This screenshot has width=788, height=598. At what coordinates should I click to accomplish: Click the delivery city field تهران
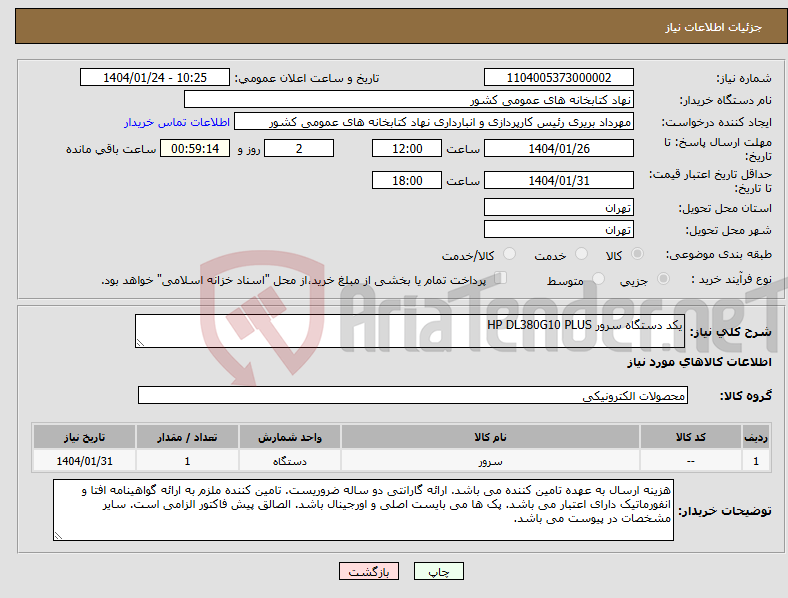pyautogui.click(x=559, y=229)
